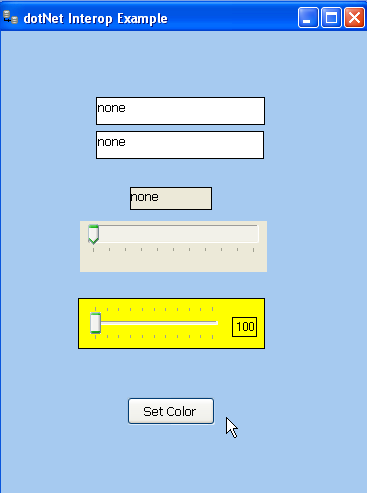Focus the topmost white "none" text field
The height and width of the screenshot is (493, 367).
(180, 111)
